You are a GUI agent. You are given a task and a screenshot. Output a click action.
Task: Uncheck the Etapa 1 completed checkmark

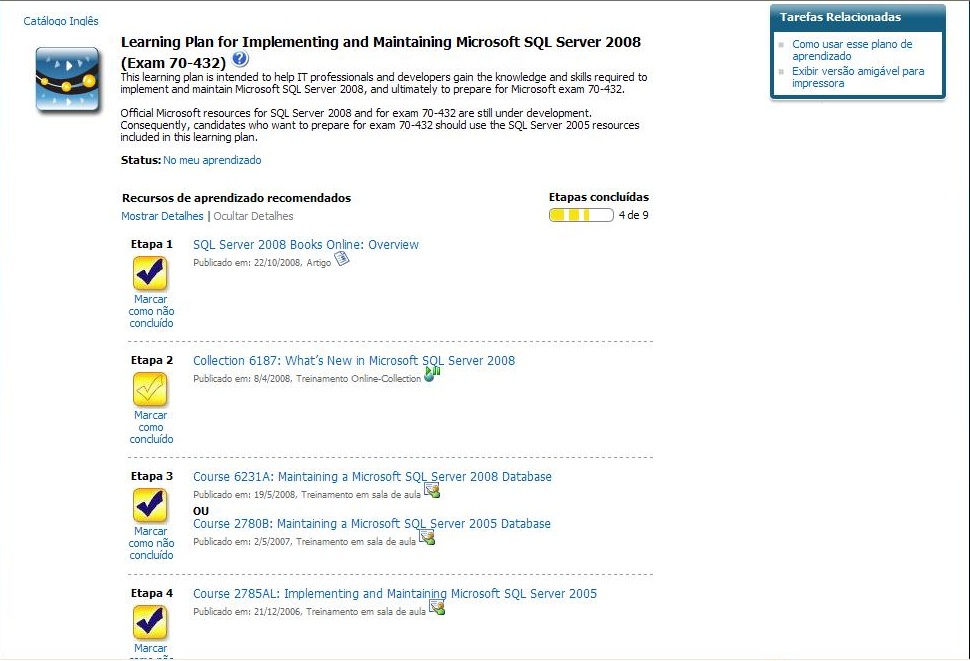150,273
